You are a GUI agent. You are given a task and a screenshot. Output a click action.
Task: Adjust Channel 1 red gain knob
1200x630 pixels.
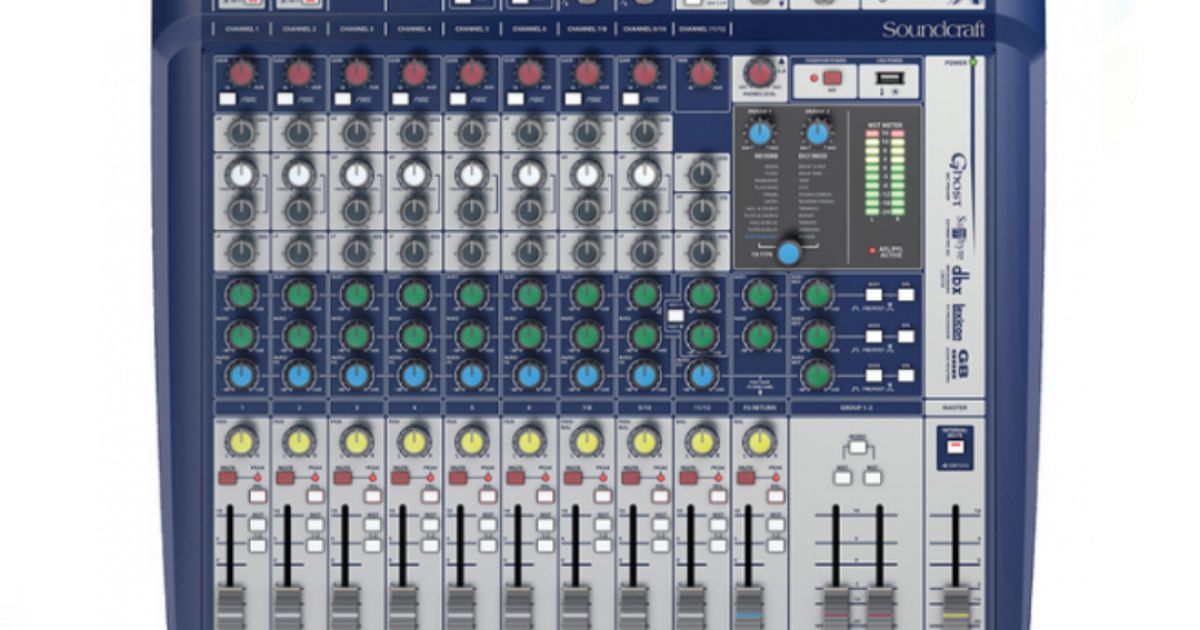[x=241, y=71]
